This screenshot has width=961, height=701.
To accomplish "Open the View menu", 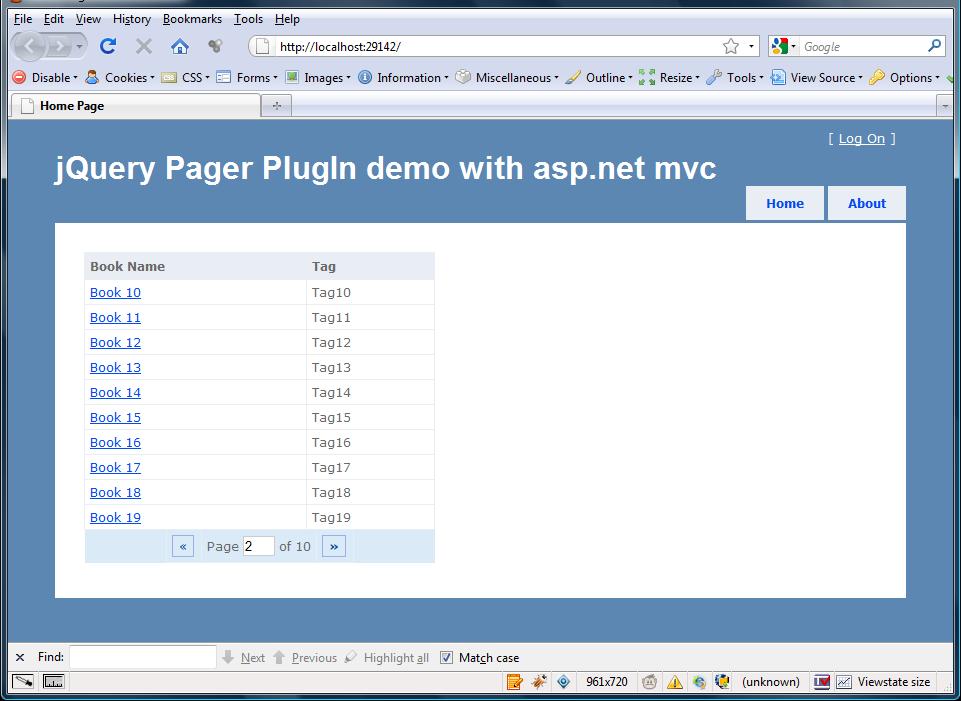I will coord(88,19).
